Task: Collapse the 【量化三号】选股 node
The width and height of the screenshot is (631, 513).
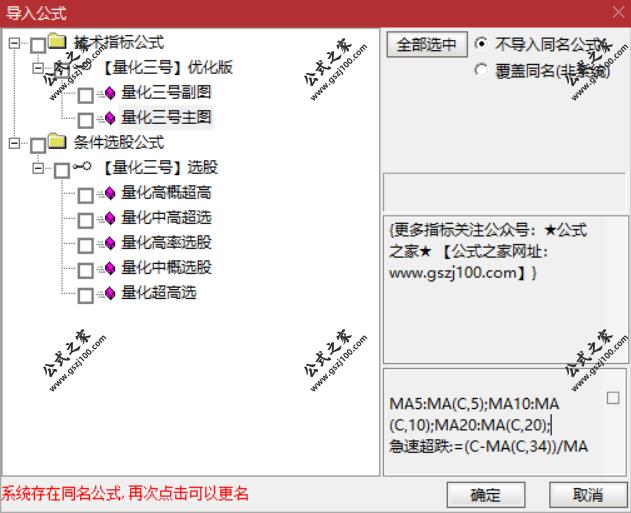Action: coord(38,168)
